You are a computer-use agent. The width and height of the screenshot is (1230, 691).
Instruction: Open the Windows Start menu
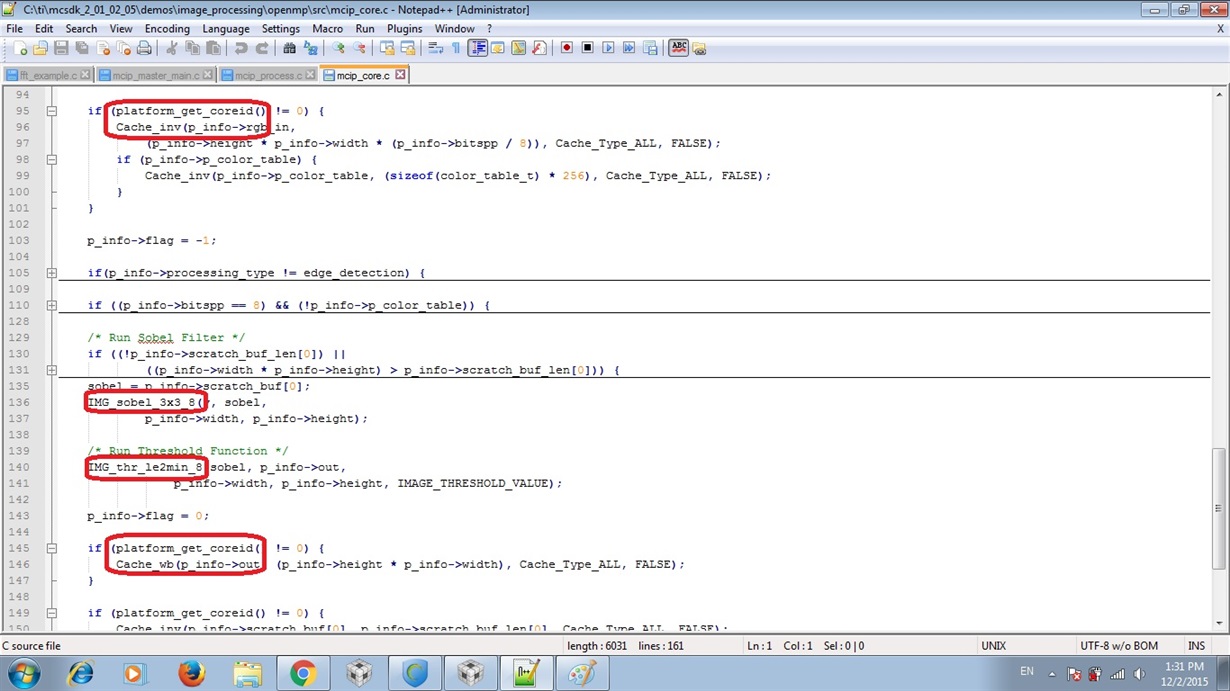(x=23, y=674)
